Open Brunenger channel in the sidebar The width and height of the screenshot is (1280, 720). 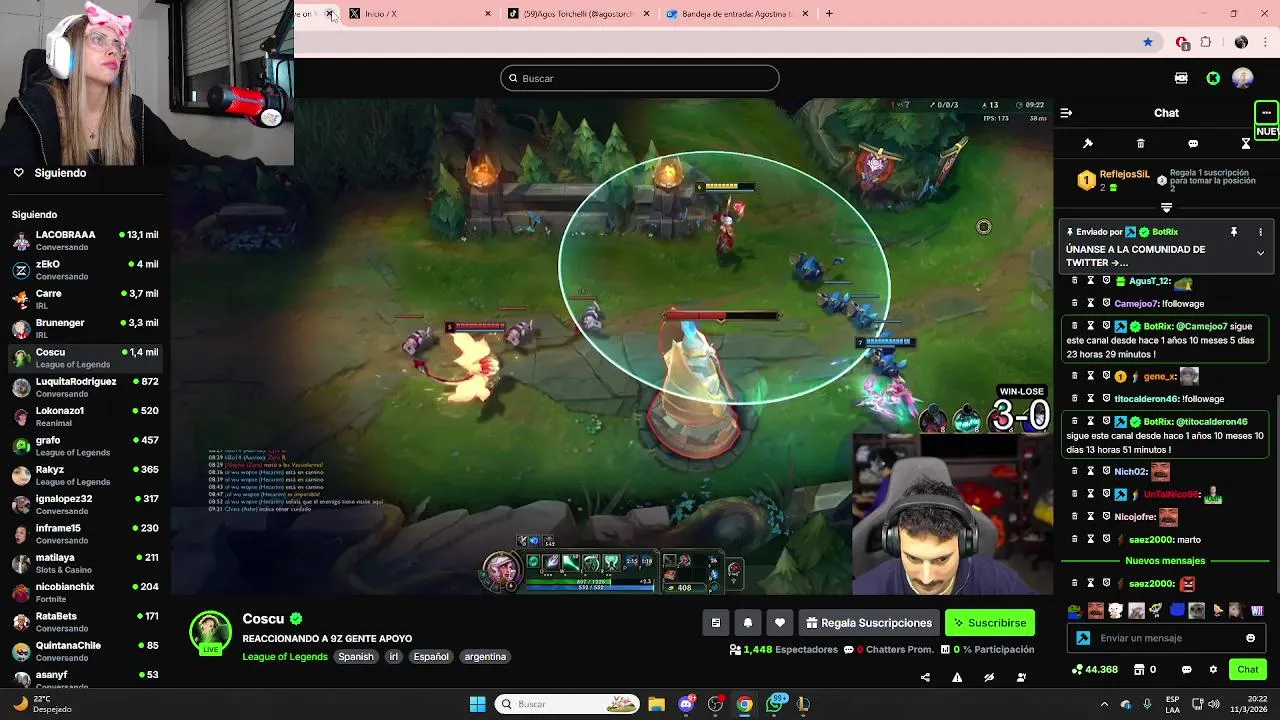pos(85,328)
